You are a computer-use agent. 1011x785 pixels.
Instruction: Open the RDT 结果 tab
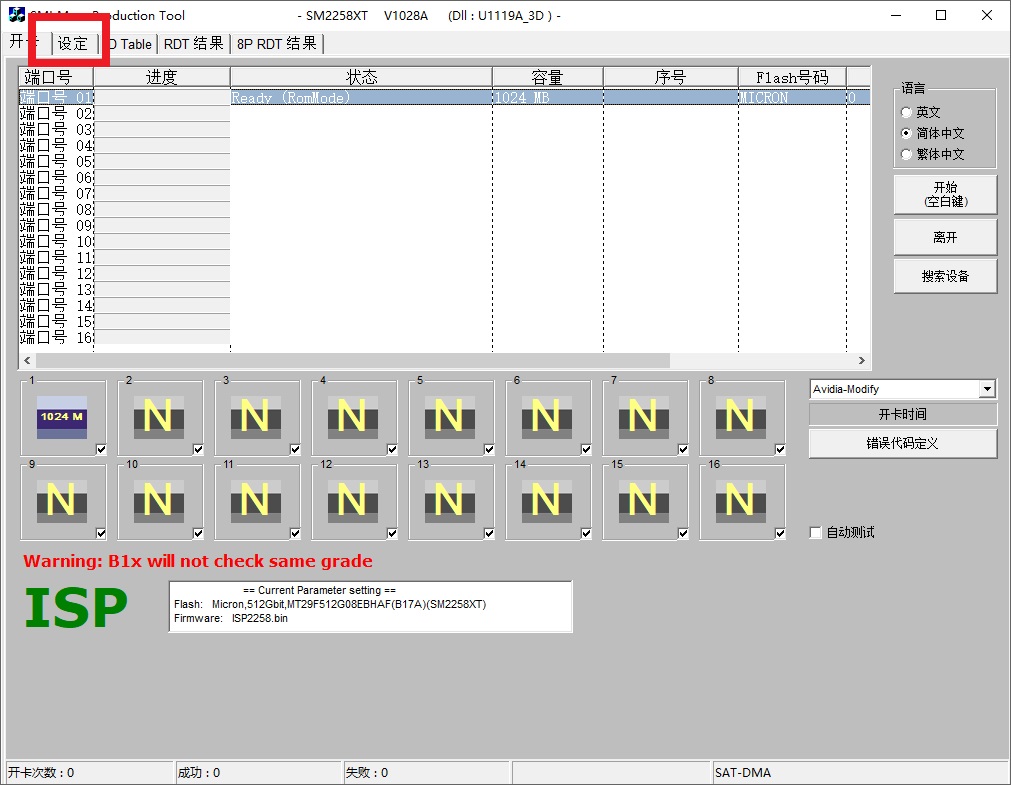[x=194, y=44]
